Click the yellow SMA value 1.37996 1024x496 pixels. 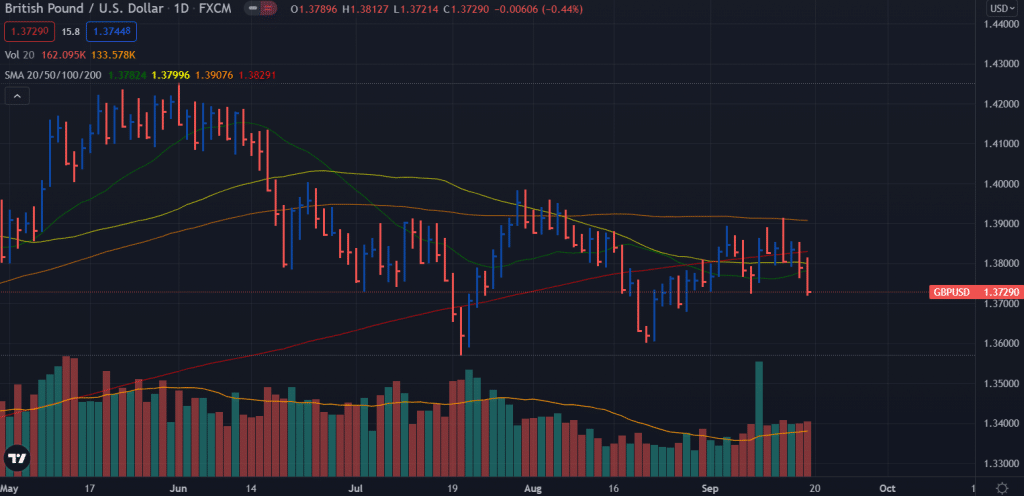(170, 75)
